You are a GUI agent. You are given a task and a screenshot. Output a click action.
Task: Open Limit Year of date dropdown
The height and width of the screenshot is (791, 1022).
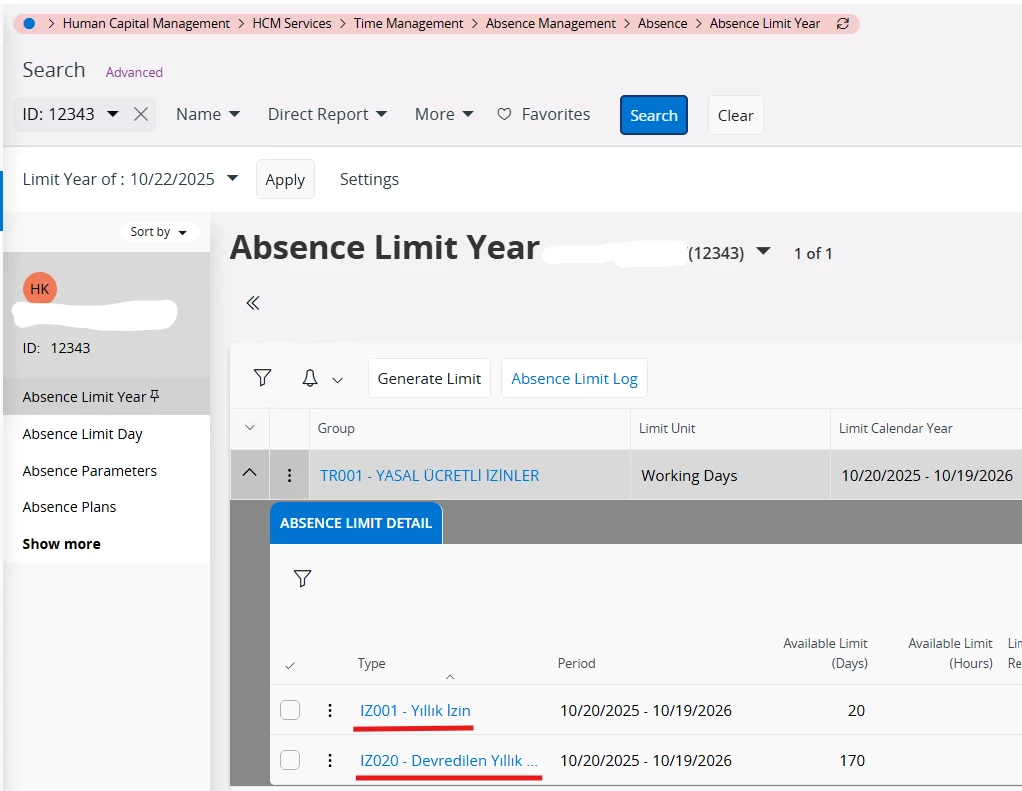232,179
